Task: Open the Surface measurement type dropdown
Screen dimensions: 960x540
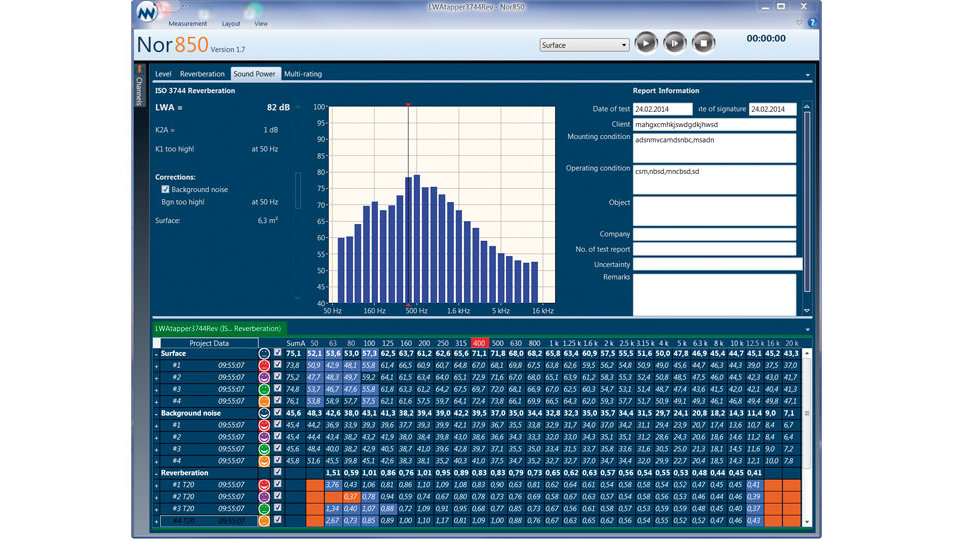Action: pos(584,45)
